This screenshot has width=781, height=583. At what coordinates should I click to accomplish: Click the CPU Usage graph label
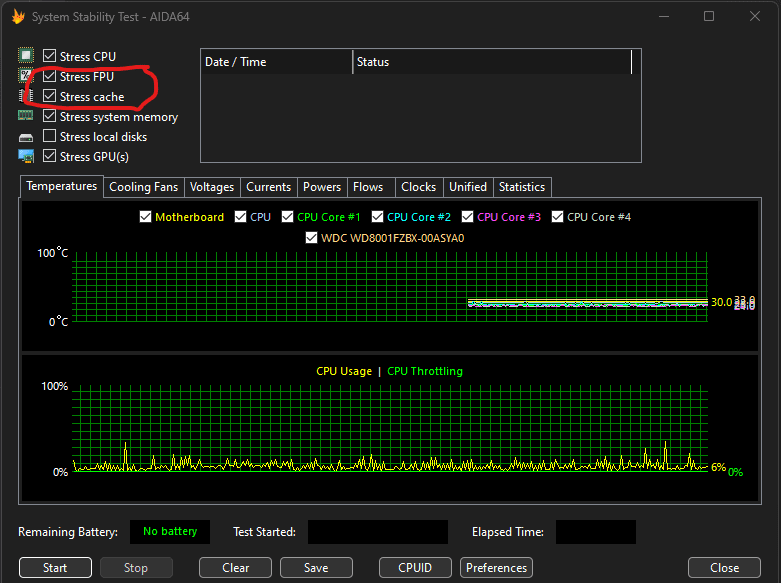click(344, 371)
